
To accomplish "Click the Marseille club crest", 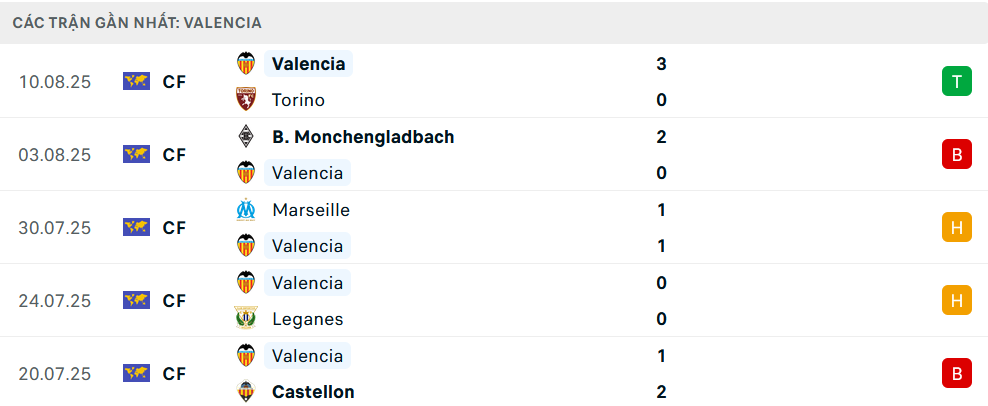I will point(245,210).
